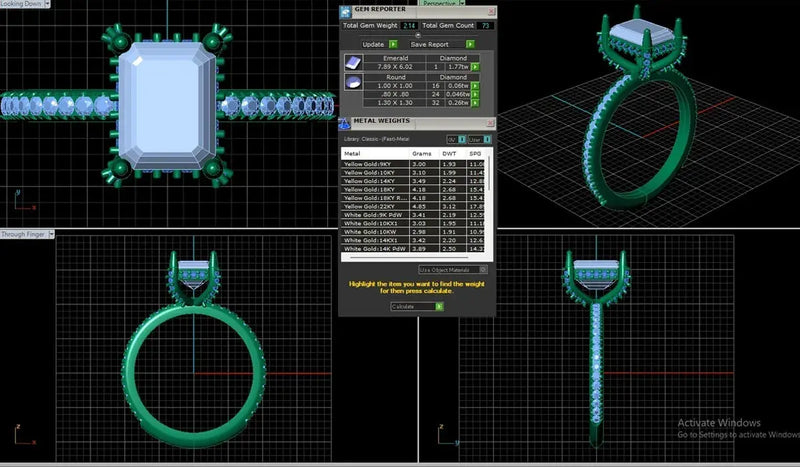800x467 pixels.
Task: Click the 1.00 X 1.00 round size cell
Action: point(395,86)
